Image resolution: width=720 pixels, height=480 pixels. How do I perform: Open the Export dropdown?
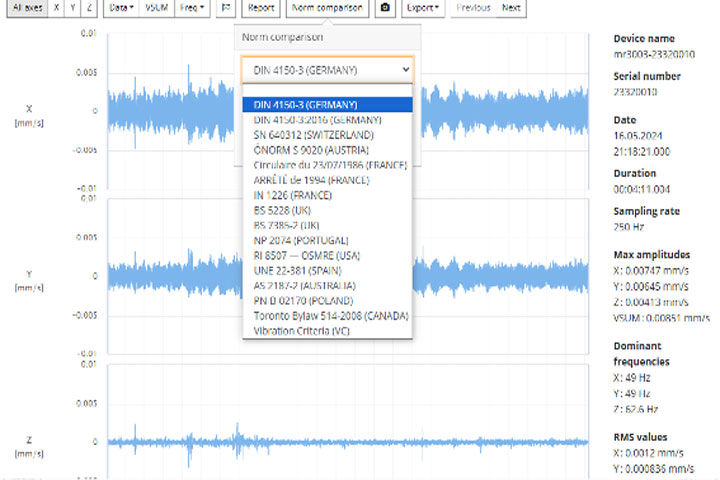point(422,8)
